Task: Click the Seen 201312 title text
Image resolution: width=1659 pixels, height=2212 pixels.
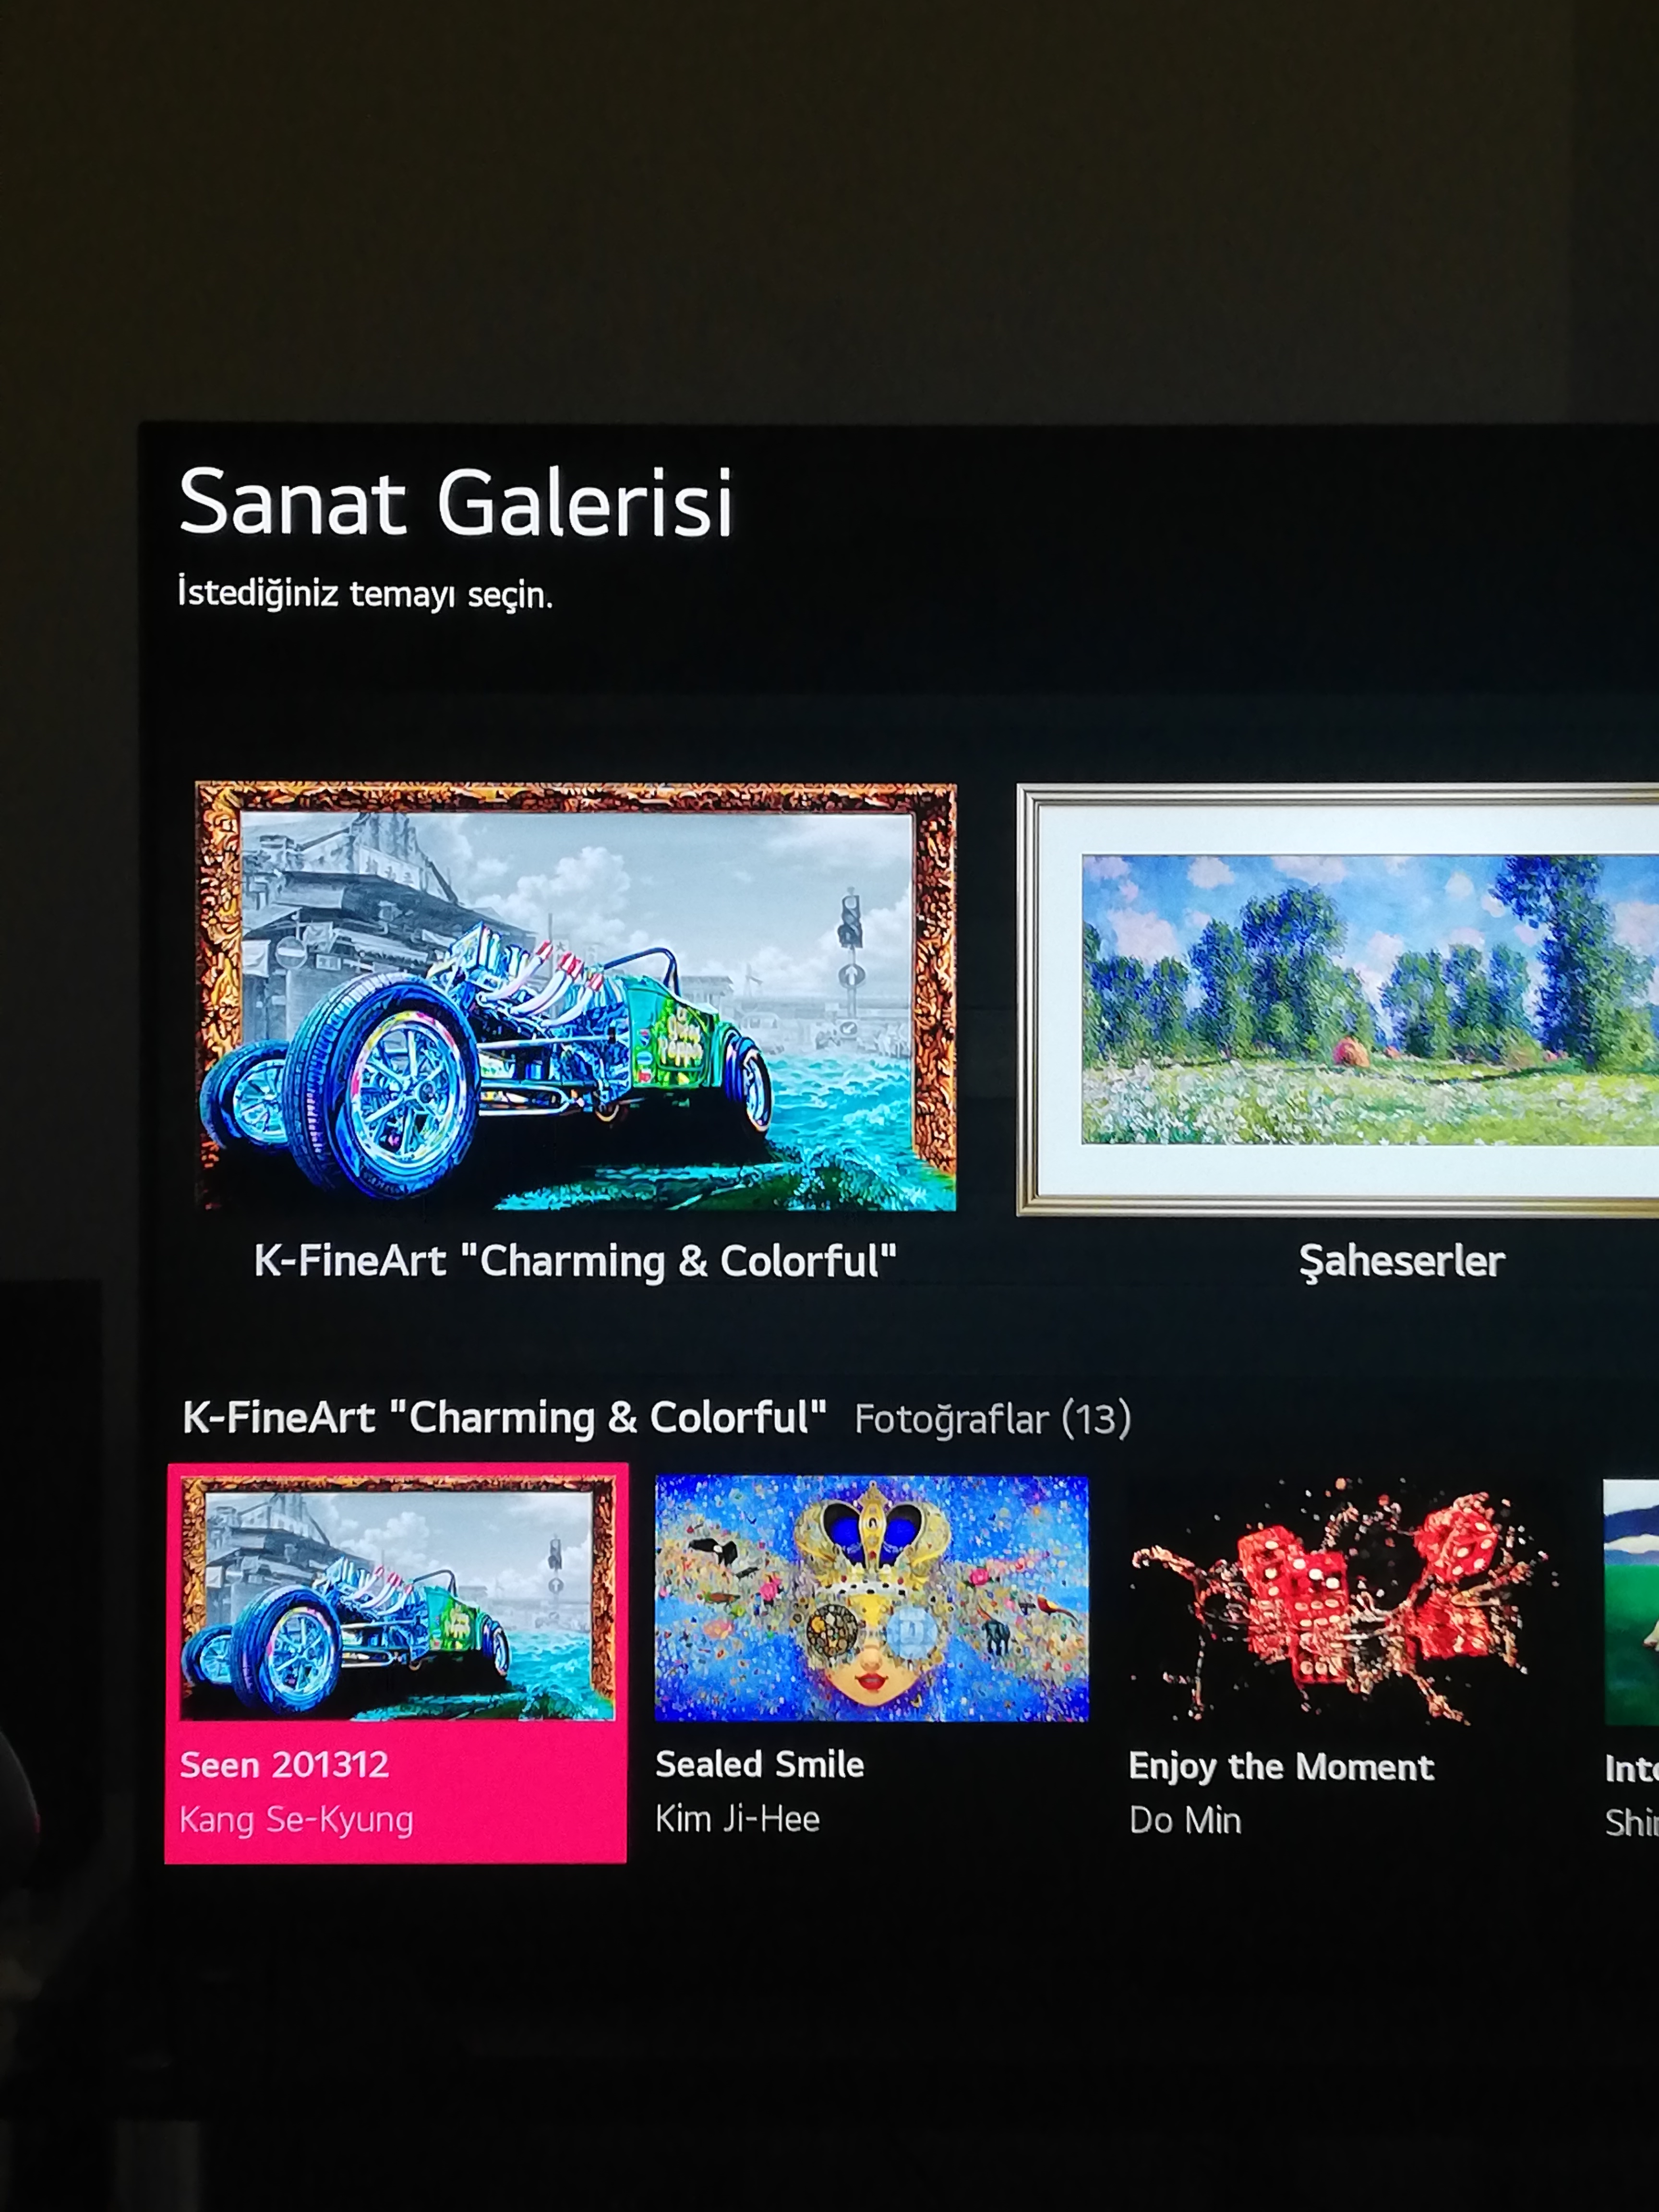Action: point(284,1764)
